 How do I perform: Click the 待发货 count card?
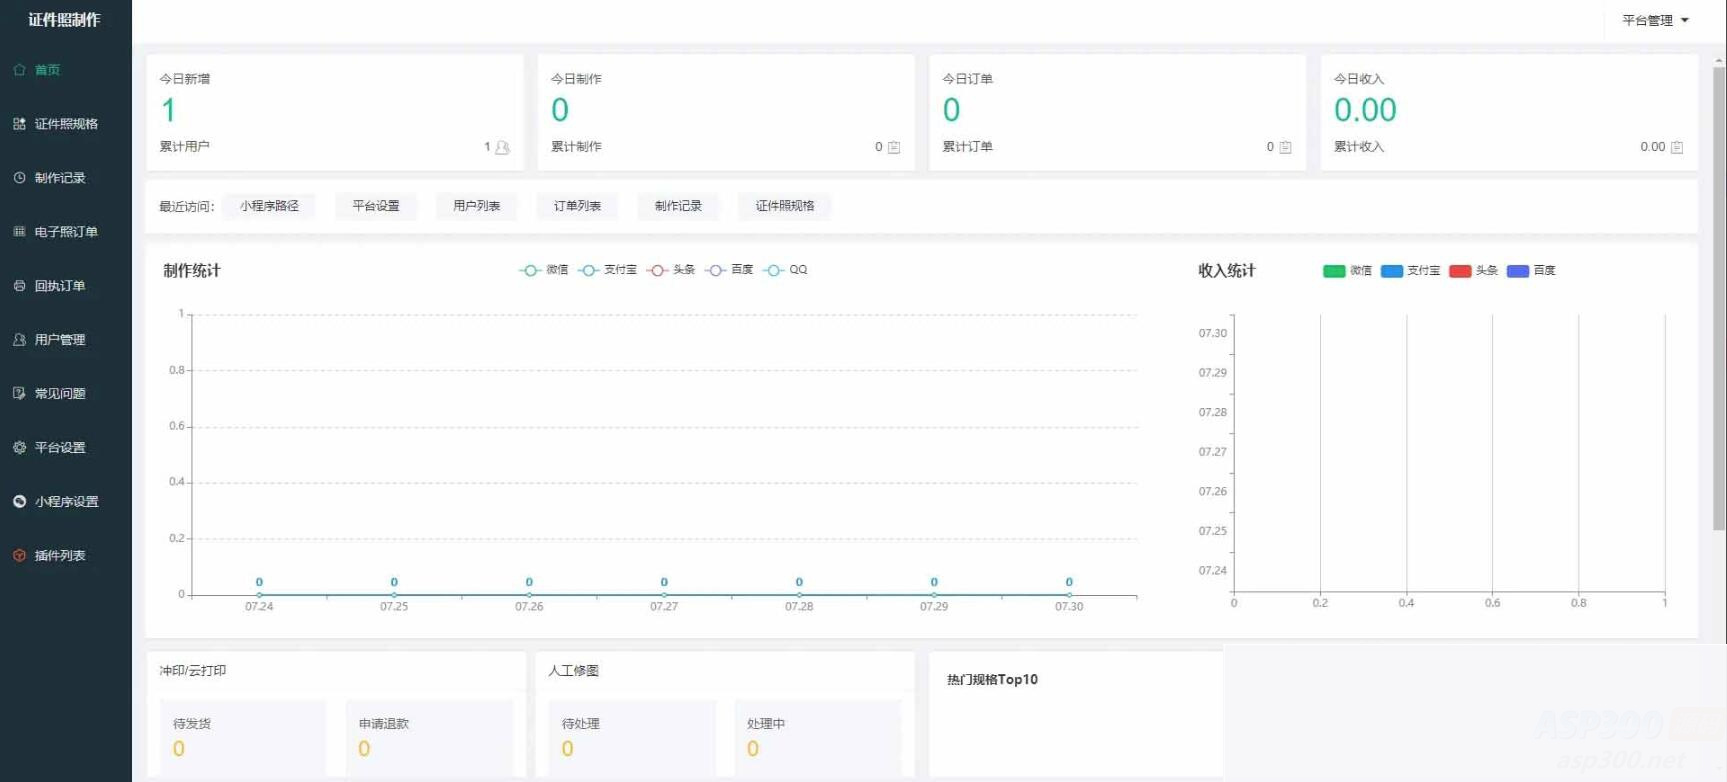243,737
